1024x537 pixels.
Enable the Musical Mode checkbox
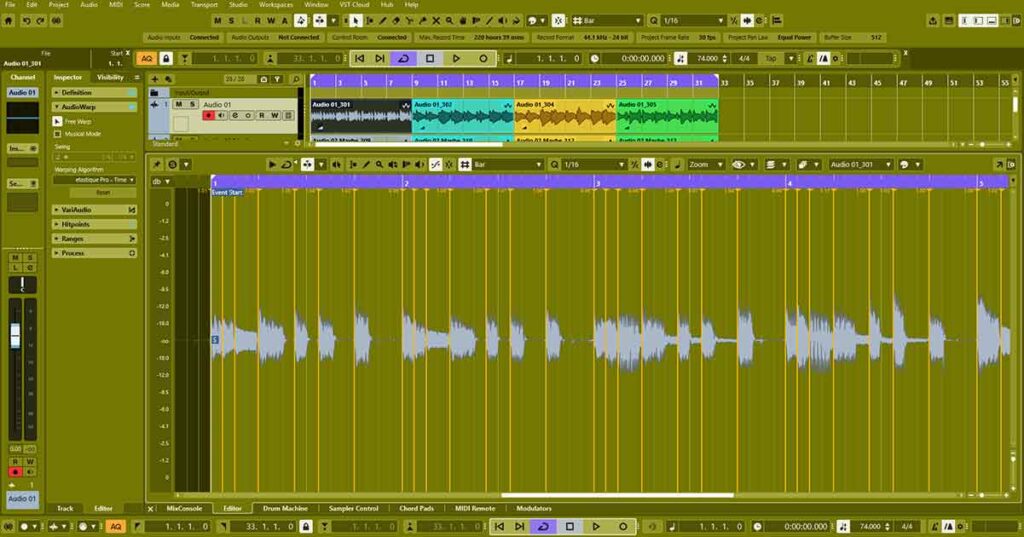coord(57,133)
